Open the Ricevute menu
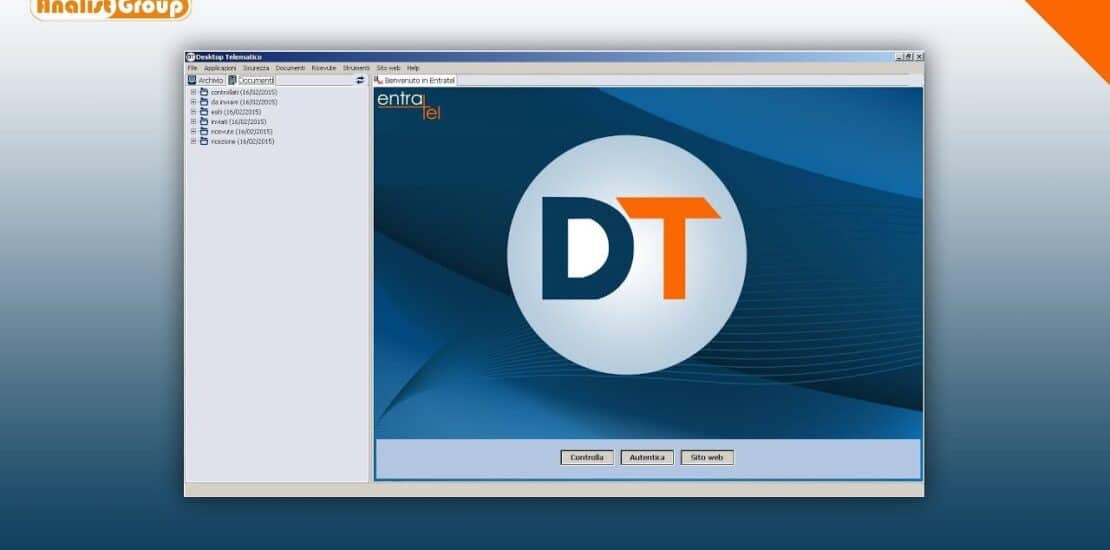This screenshot has width=1110, height=550. [x=324, y=68]
